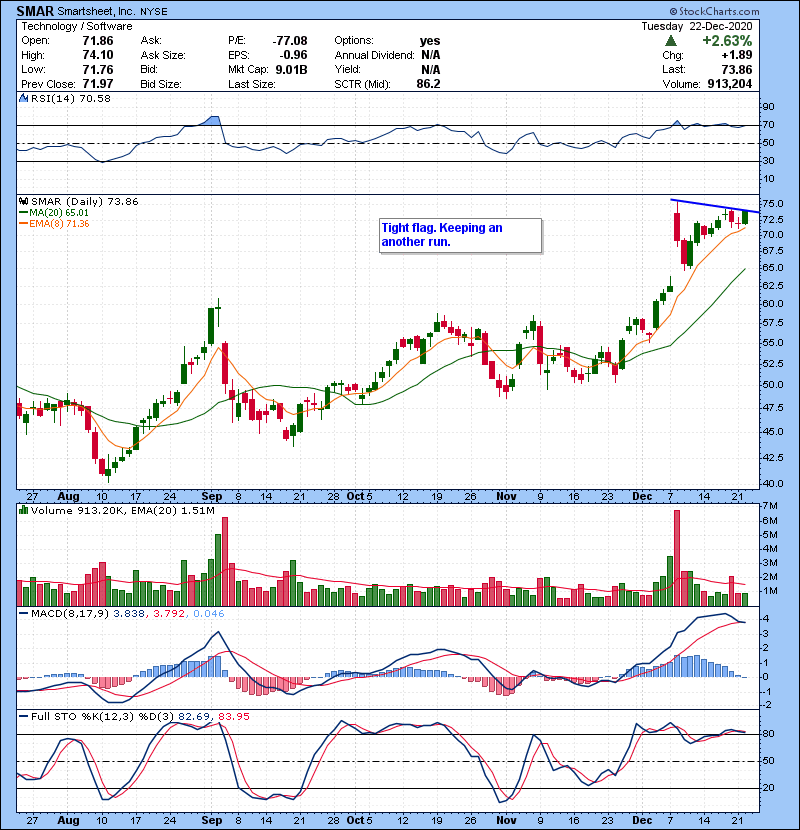Click the volume bars icon beside Volume label
Screen dimensions: 800x830
pyautogui.click(x=23, y=510)
